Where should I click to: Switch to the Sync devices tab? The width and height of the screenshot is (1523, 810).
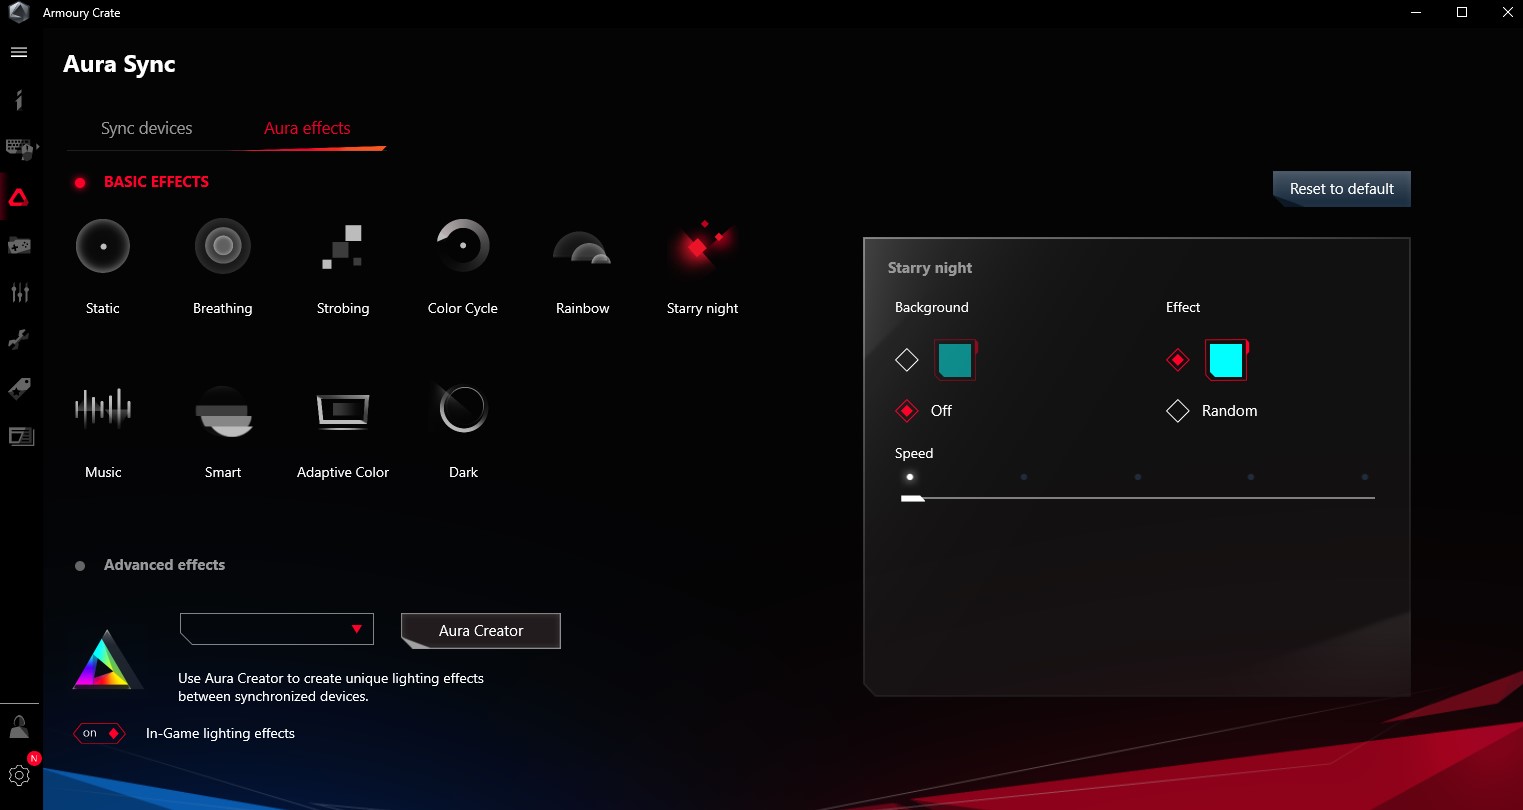point(145,128)
